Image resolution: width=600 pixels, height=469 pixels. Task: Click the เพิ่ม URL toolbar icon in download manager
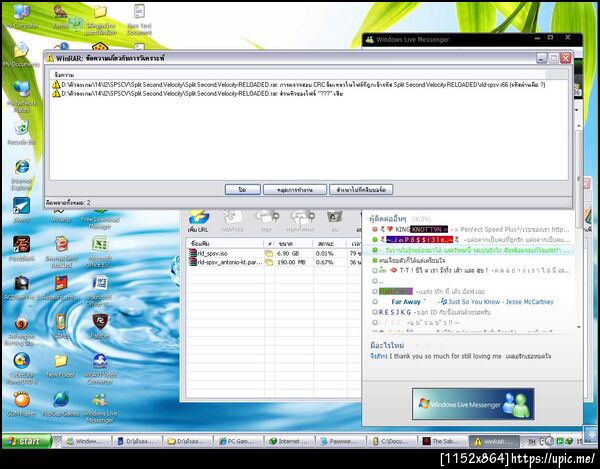click(198, 221)
